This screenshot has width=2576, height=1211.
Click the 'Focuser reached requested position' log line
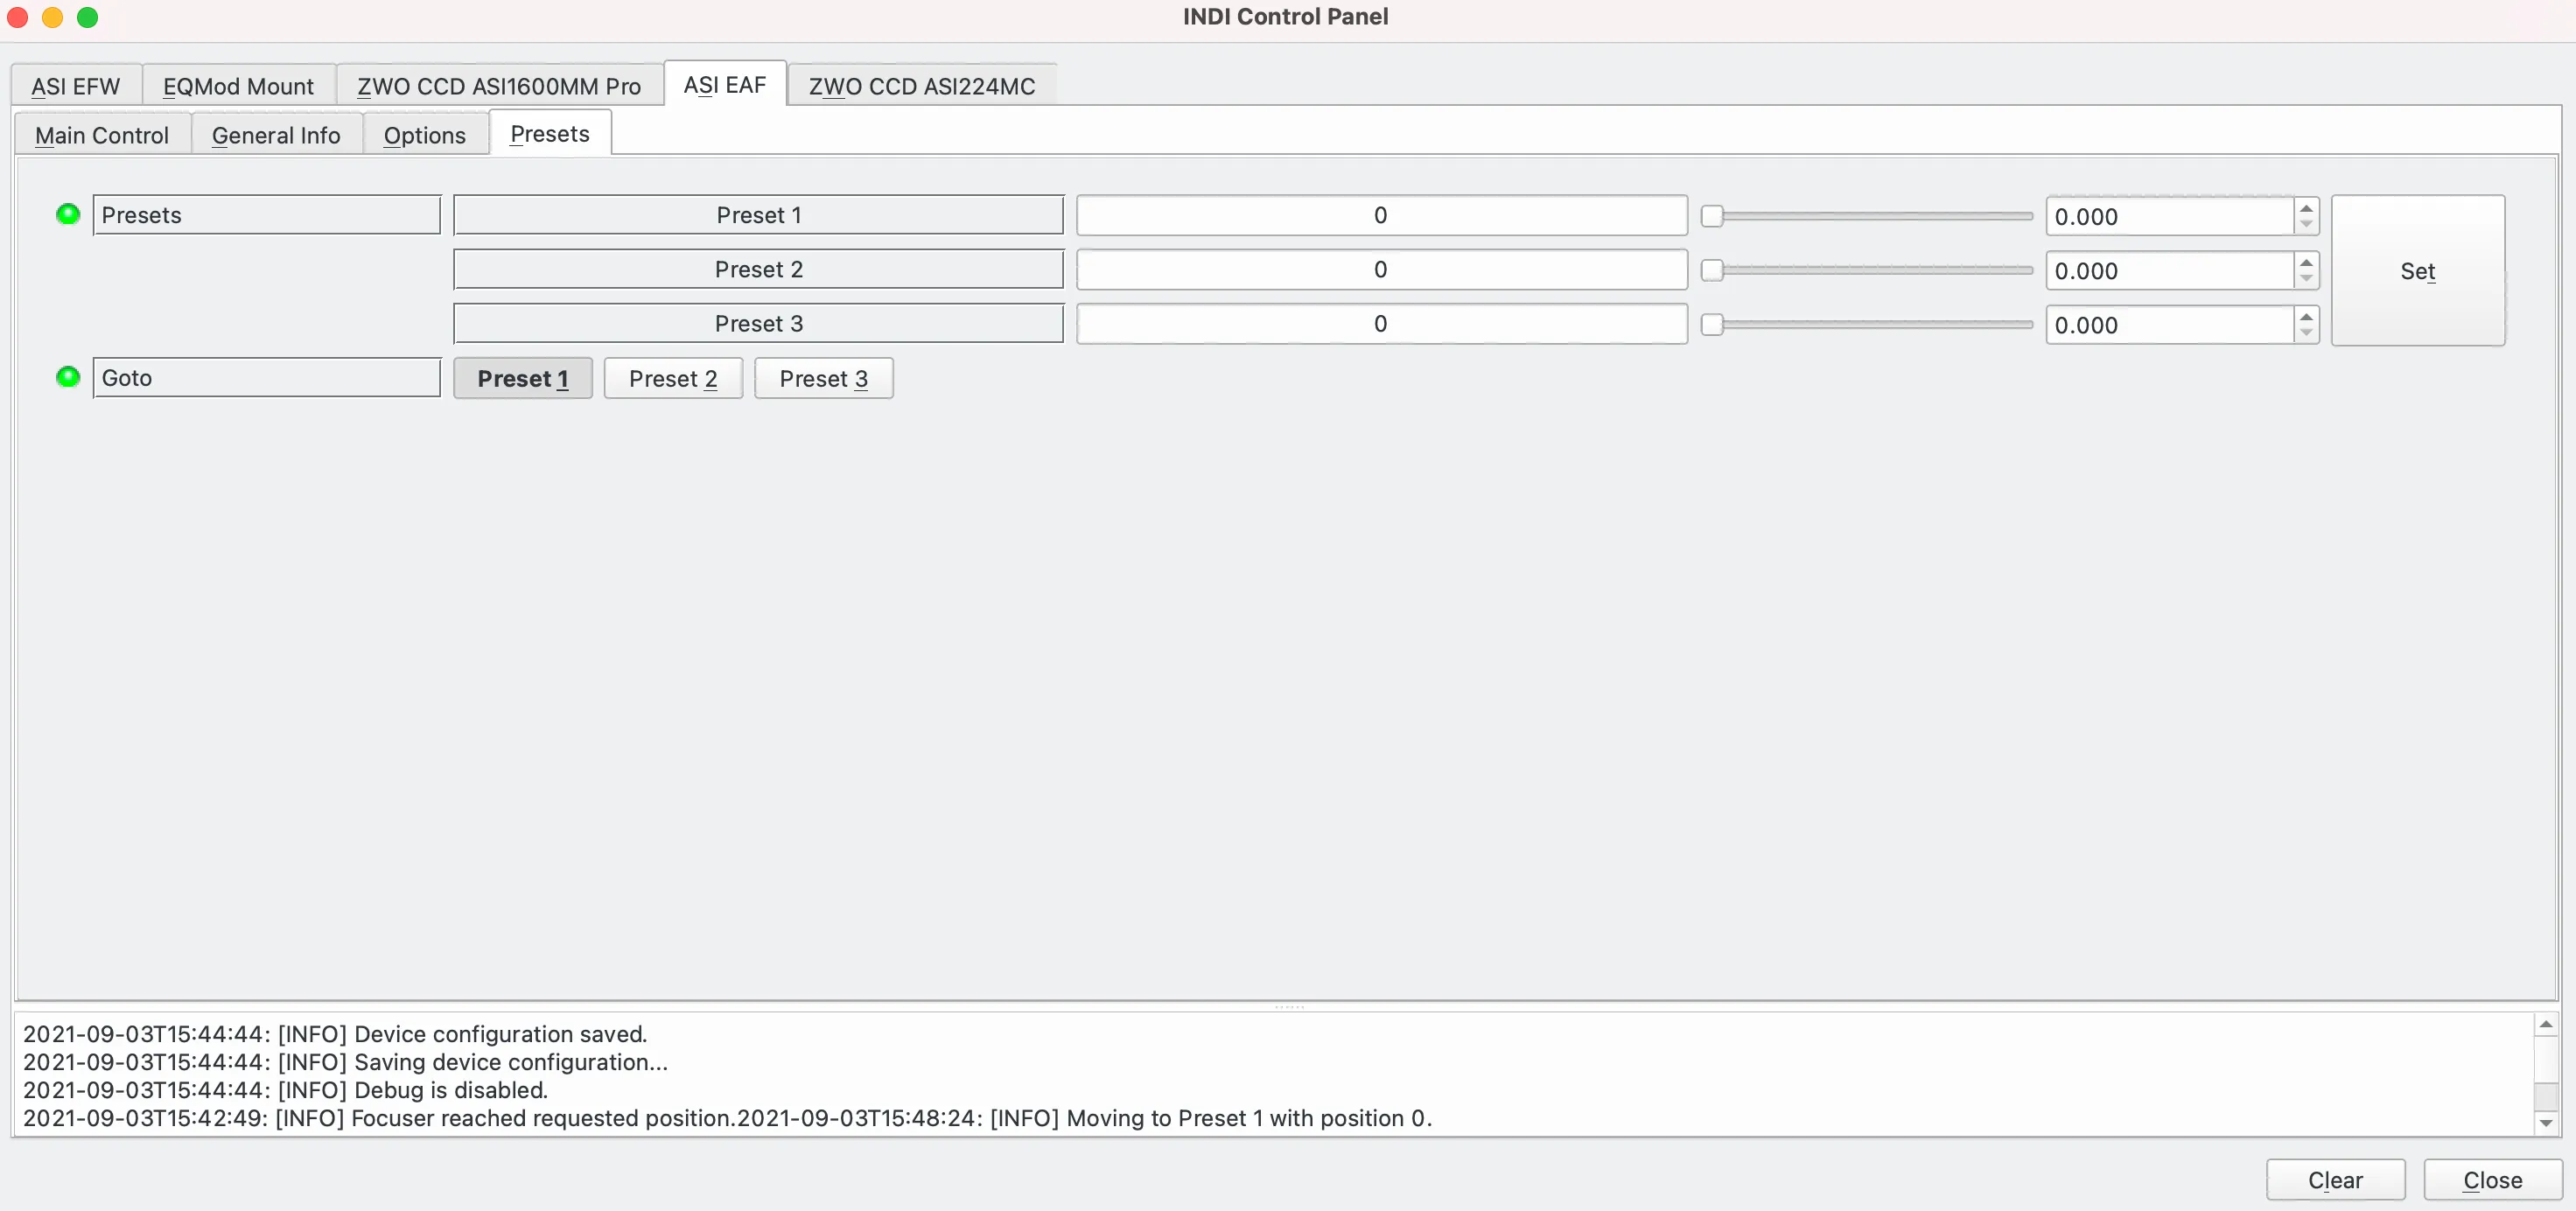tap(380, 1118)
